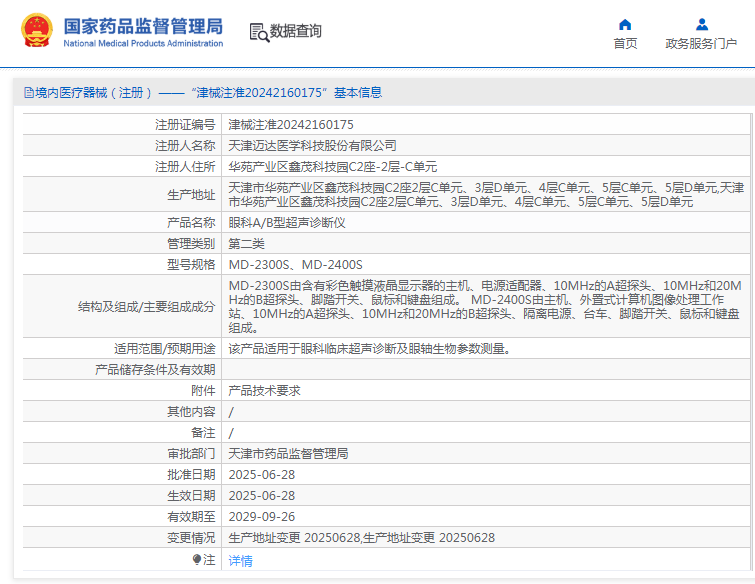Screen dimensions: 755x584
Task: Click the 变更情况 change record value
Action: click(361, 538)
